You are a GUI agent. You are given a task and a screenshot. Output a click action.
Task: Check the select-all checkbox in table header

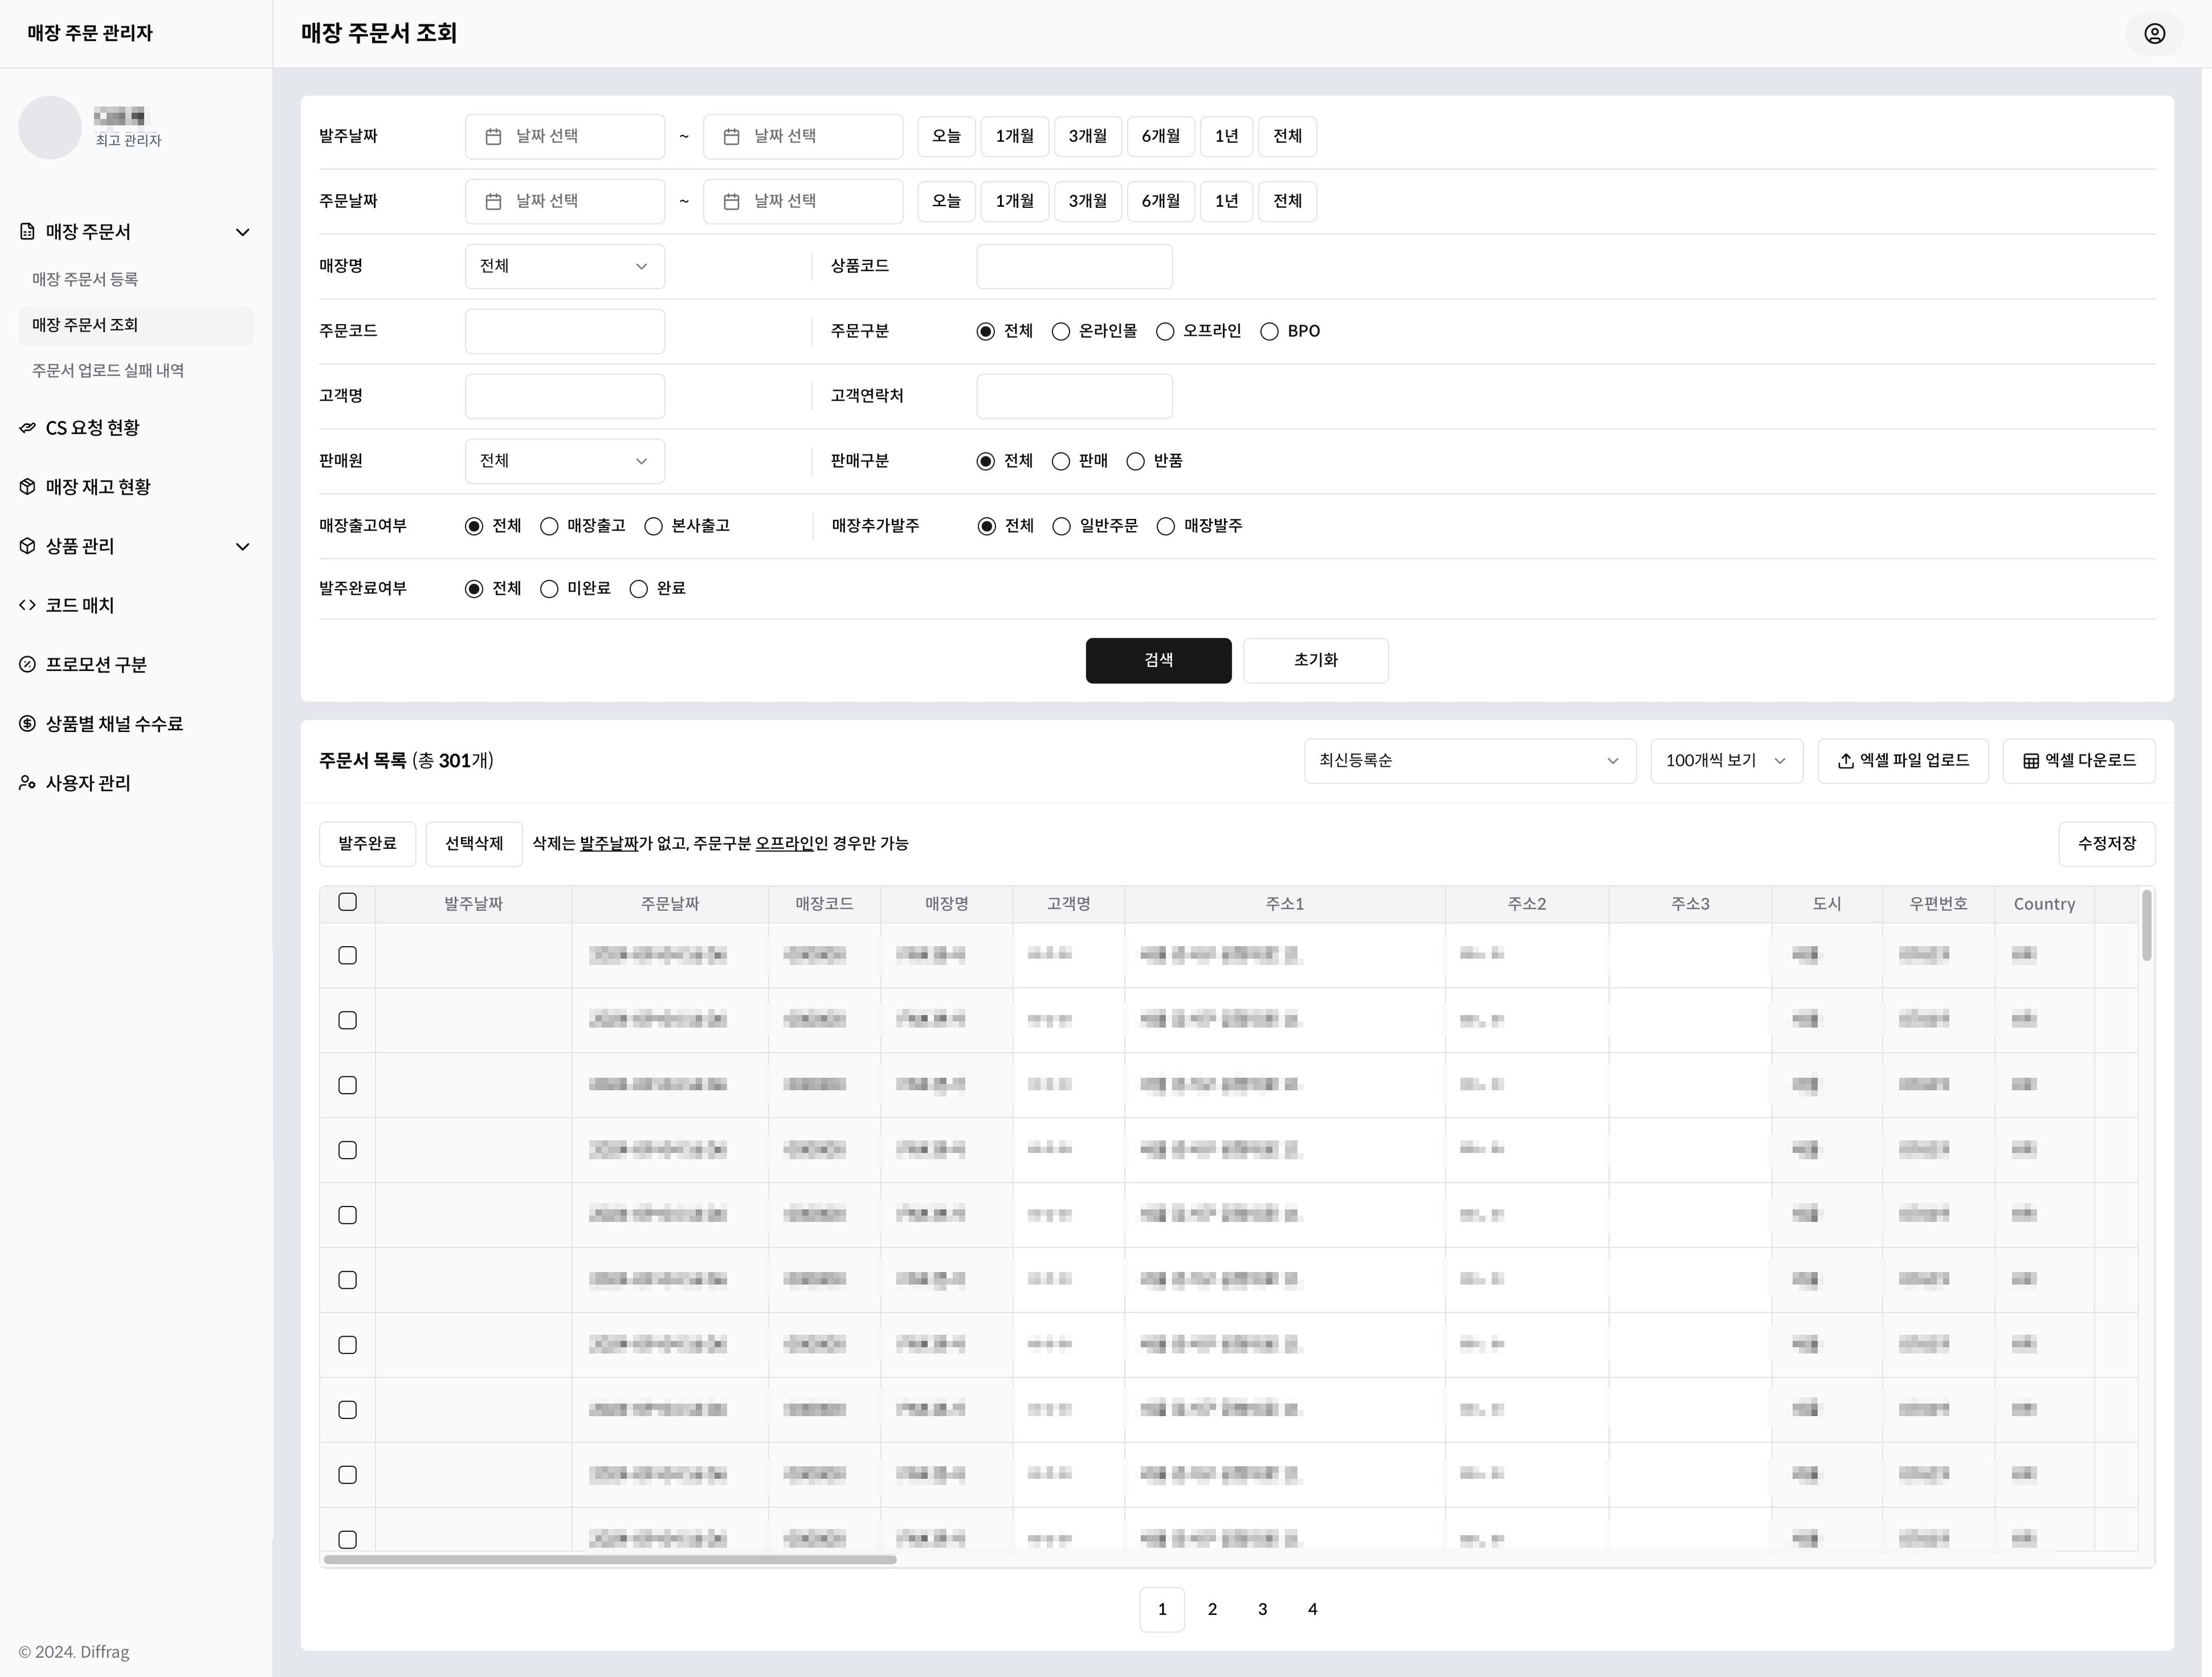(347, 902)
